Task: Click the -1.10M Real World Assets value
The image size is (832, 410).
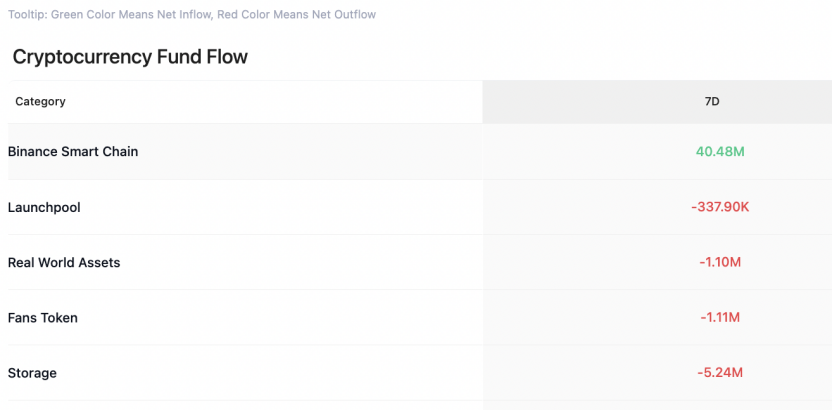Action: click(720, 263)
